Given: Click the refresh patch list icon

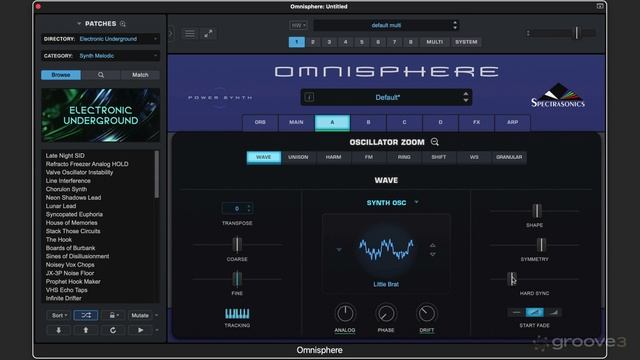Looking at the screenshot, I should click(x=113, y=330).
